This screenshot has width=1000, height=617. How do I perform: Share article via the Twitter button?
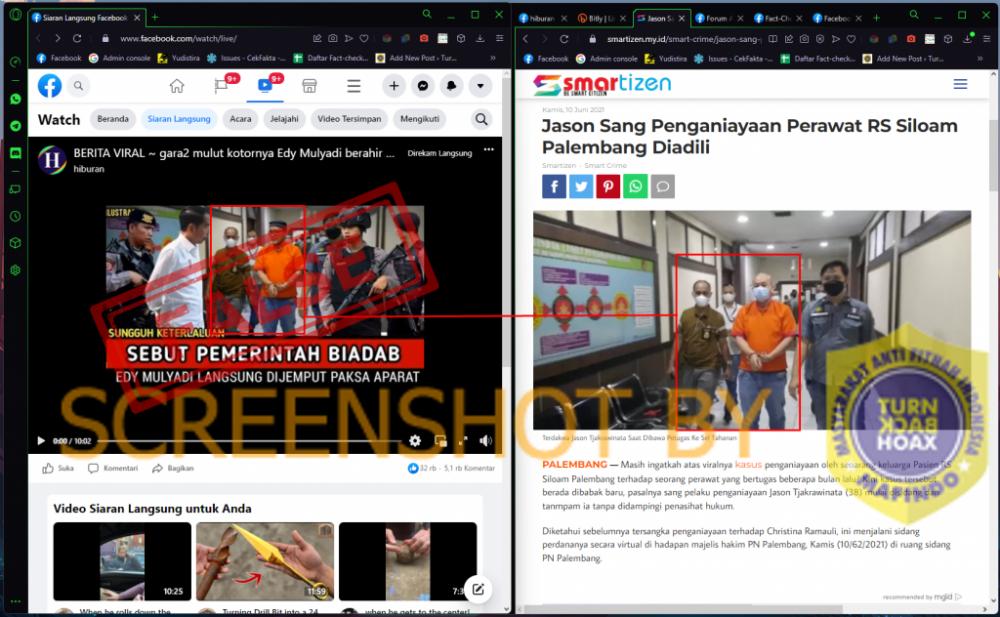tap(581, 186)
